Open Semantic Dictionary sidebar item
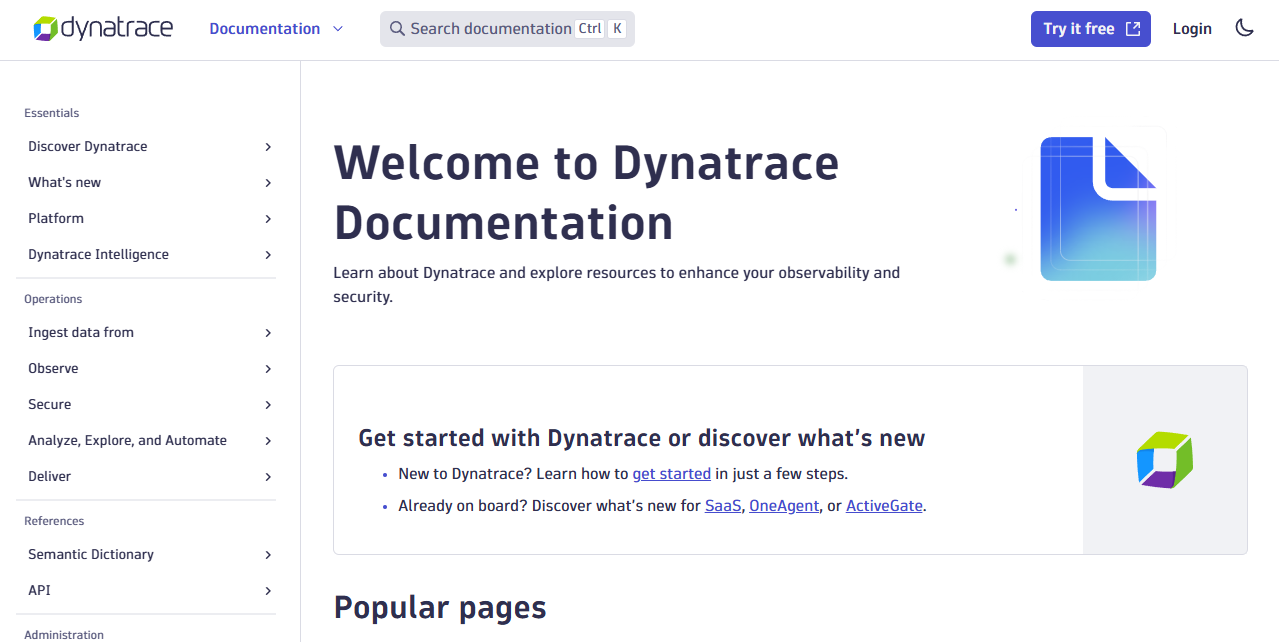The image size is (1279, 642). (x=91, y=555)
